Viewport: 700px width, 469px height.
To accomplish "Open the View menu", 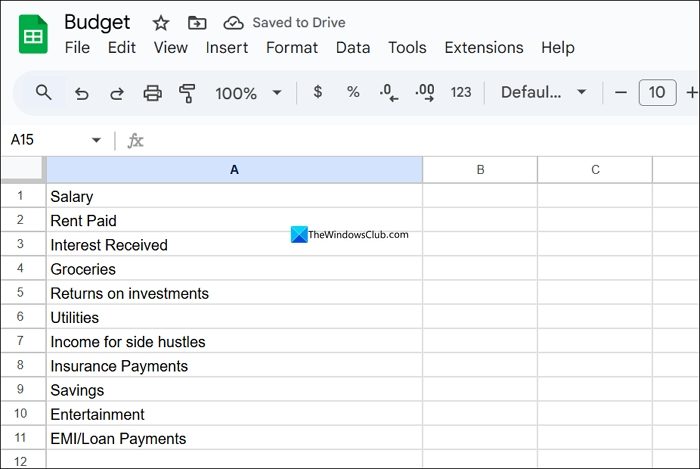I will point(171,48).
